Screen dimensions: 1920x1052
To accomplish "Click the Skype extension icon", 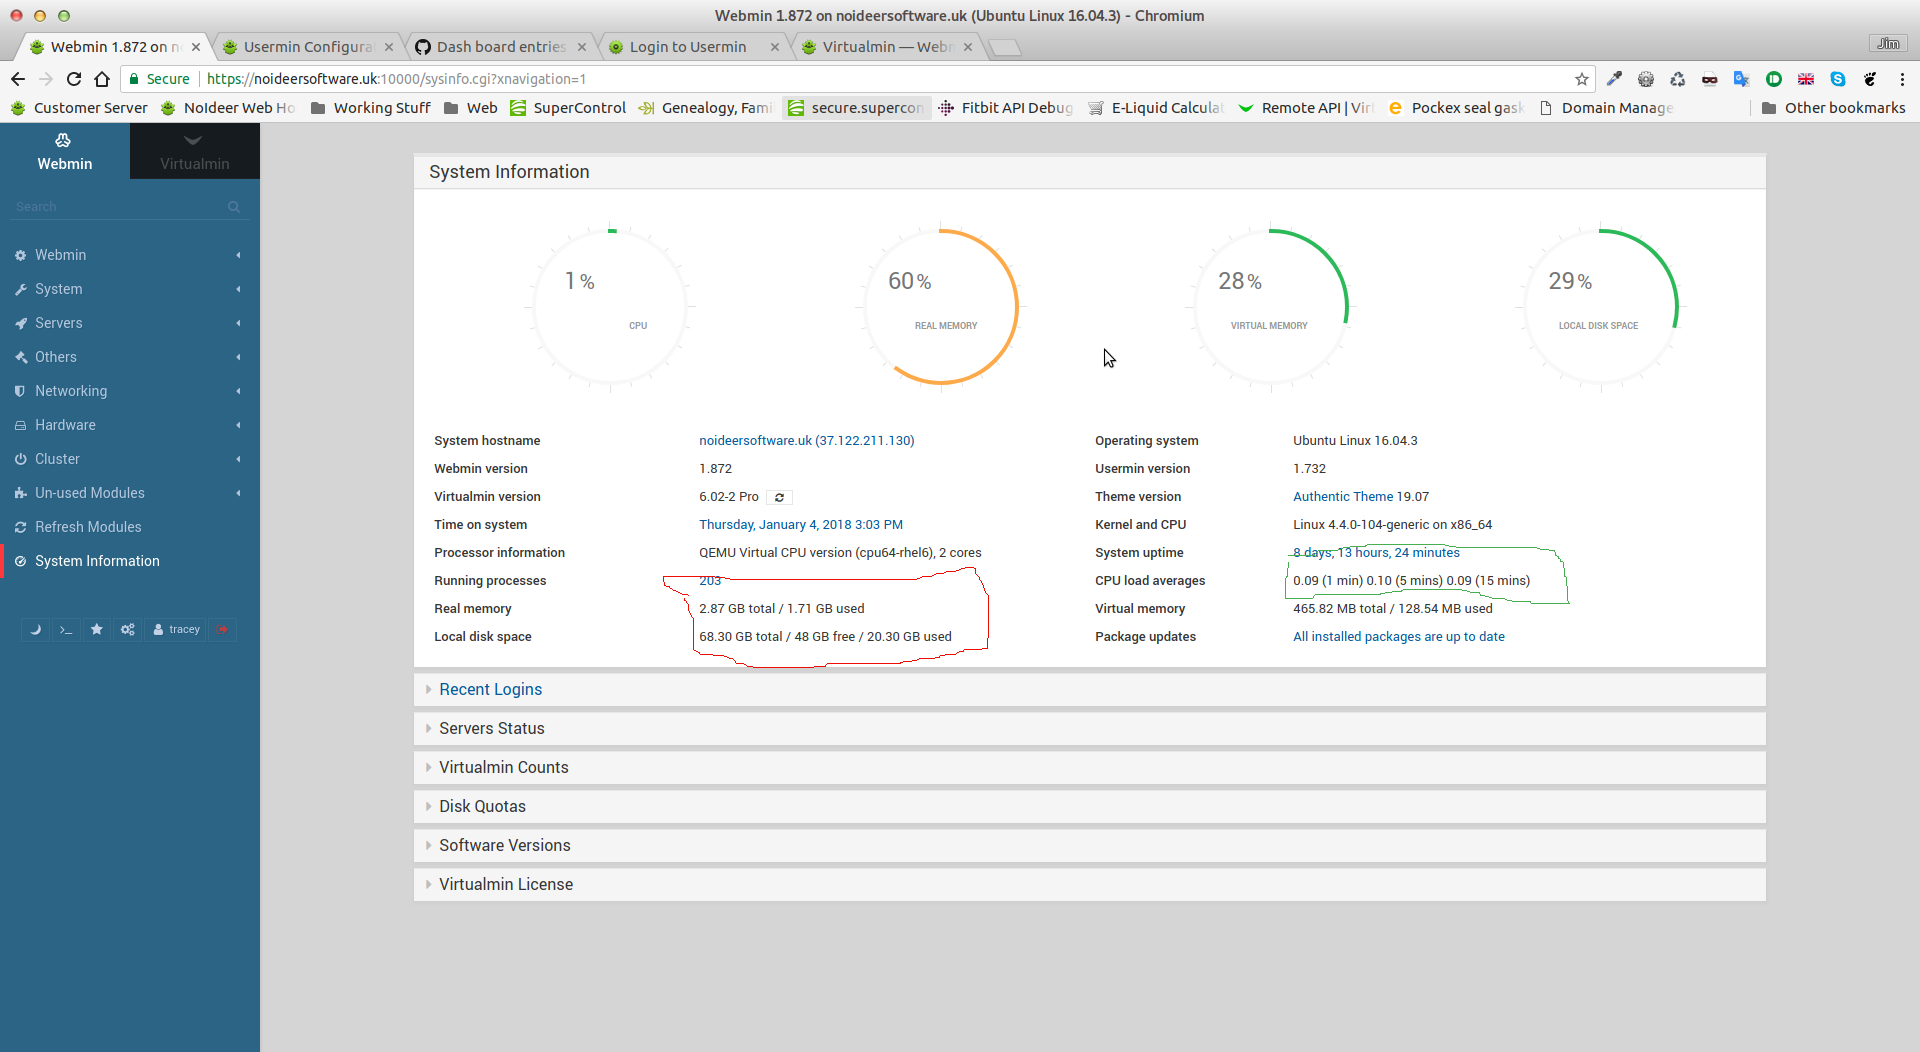I will (1838, 79).
